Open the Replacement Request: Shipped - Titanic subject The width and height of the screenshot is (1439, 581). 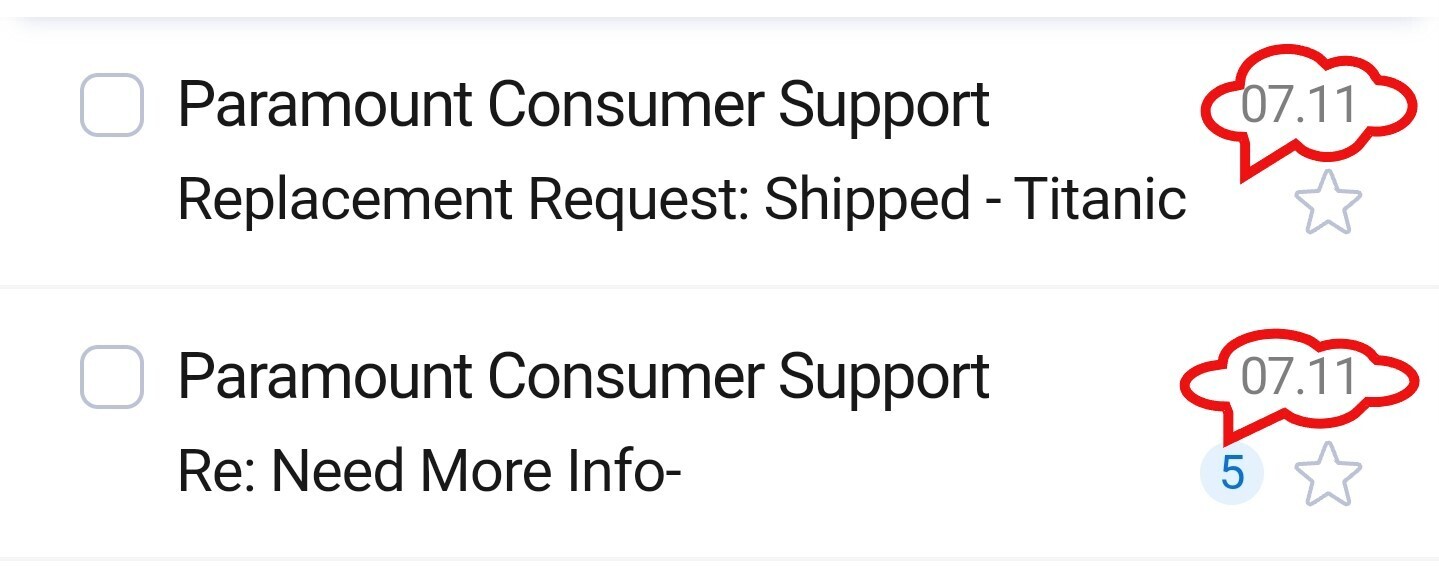680,199
